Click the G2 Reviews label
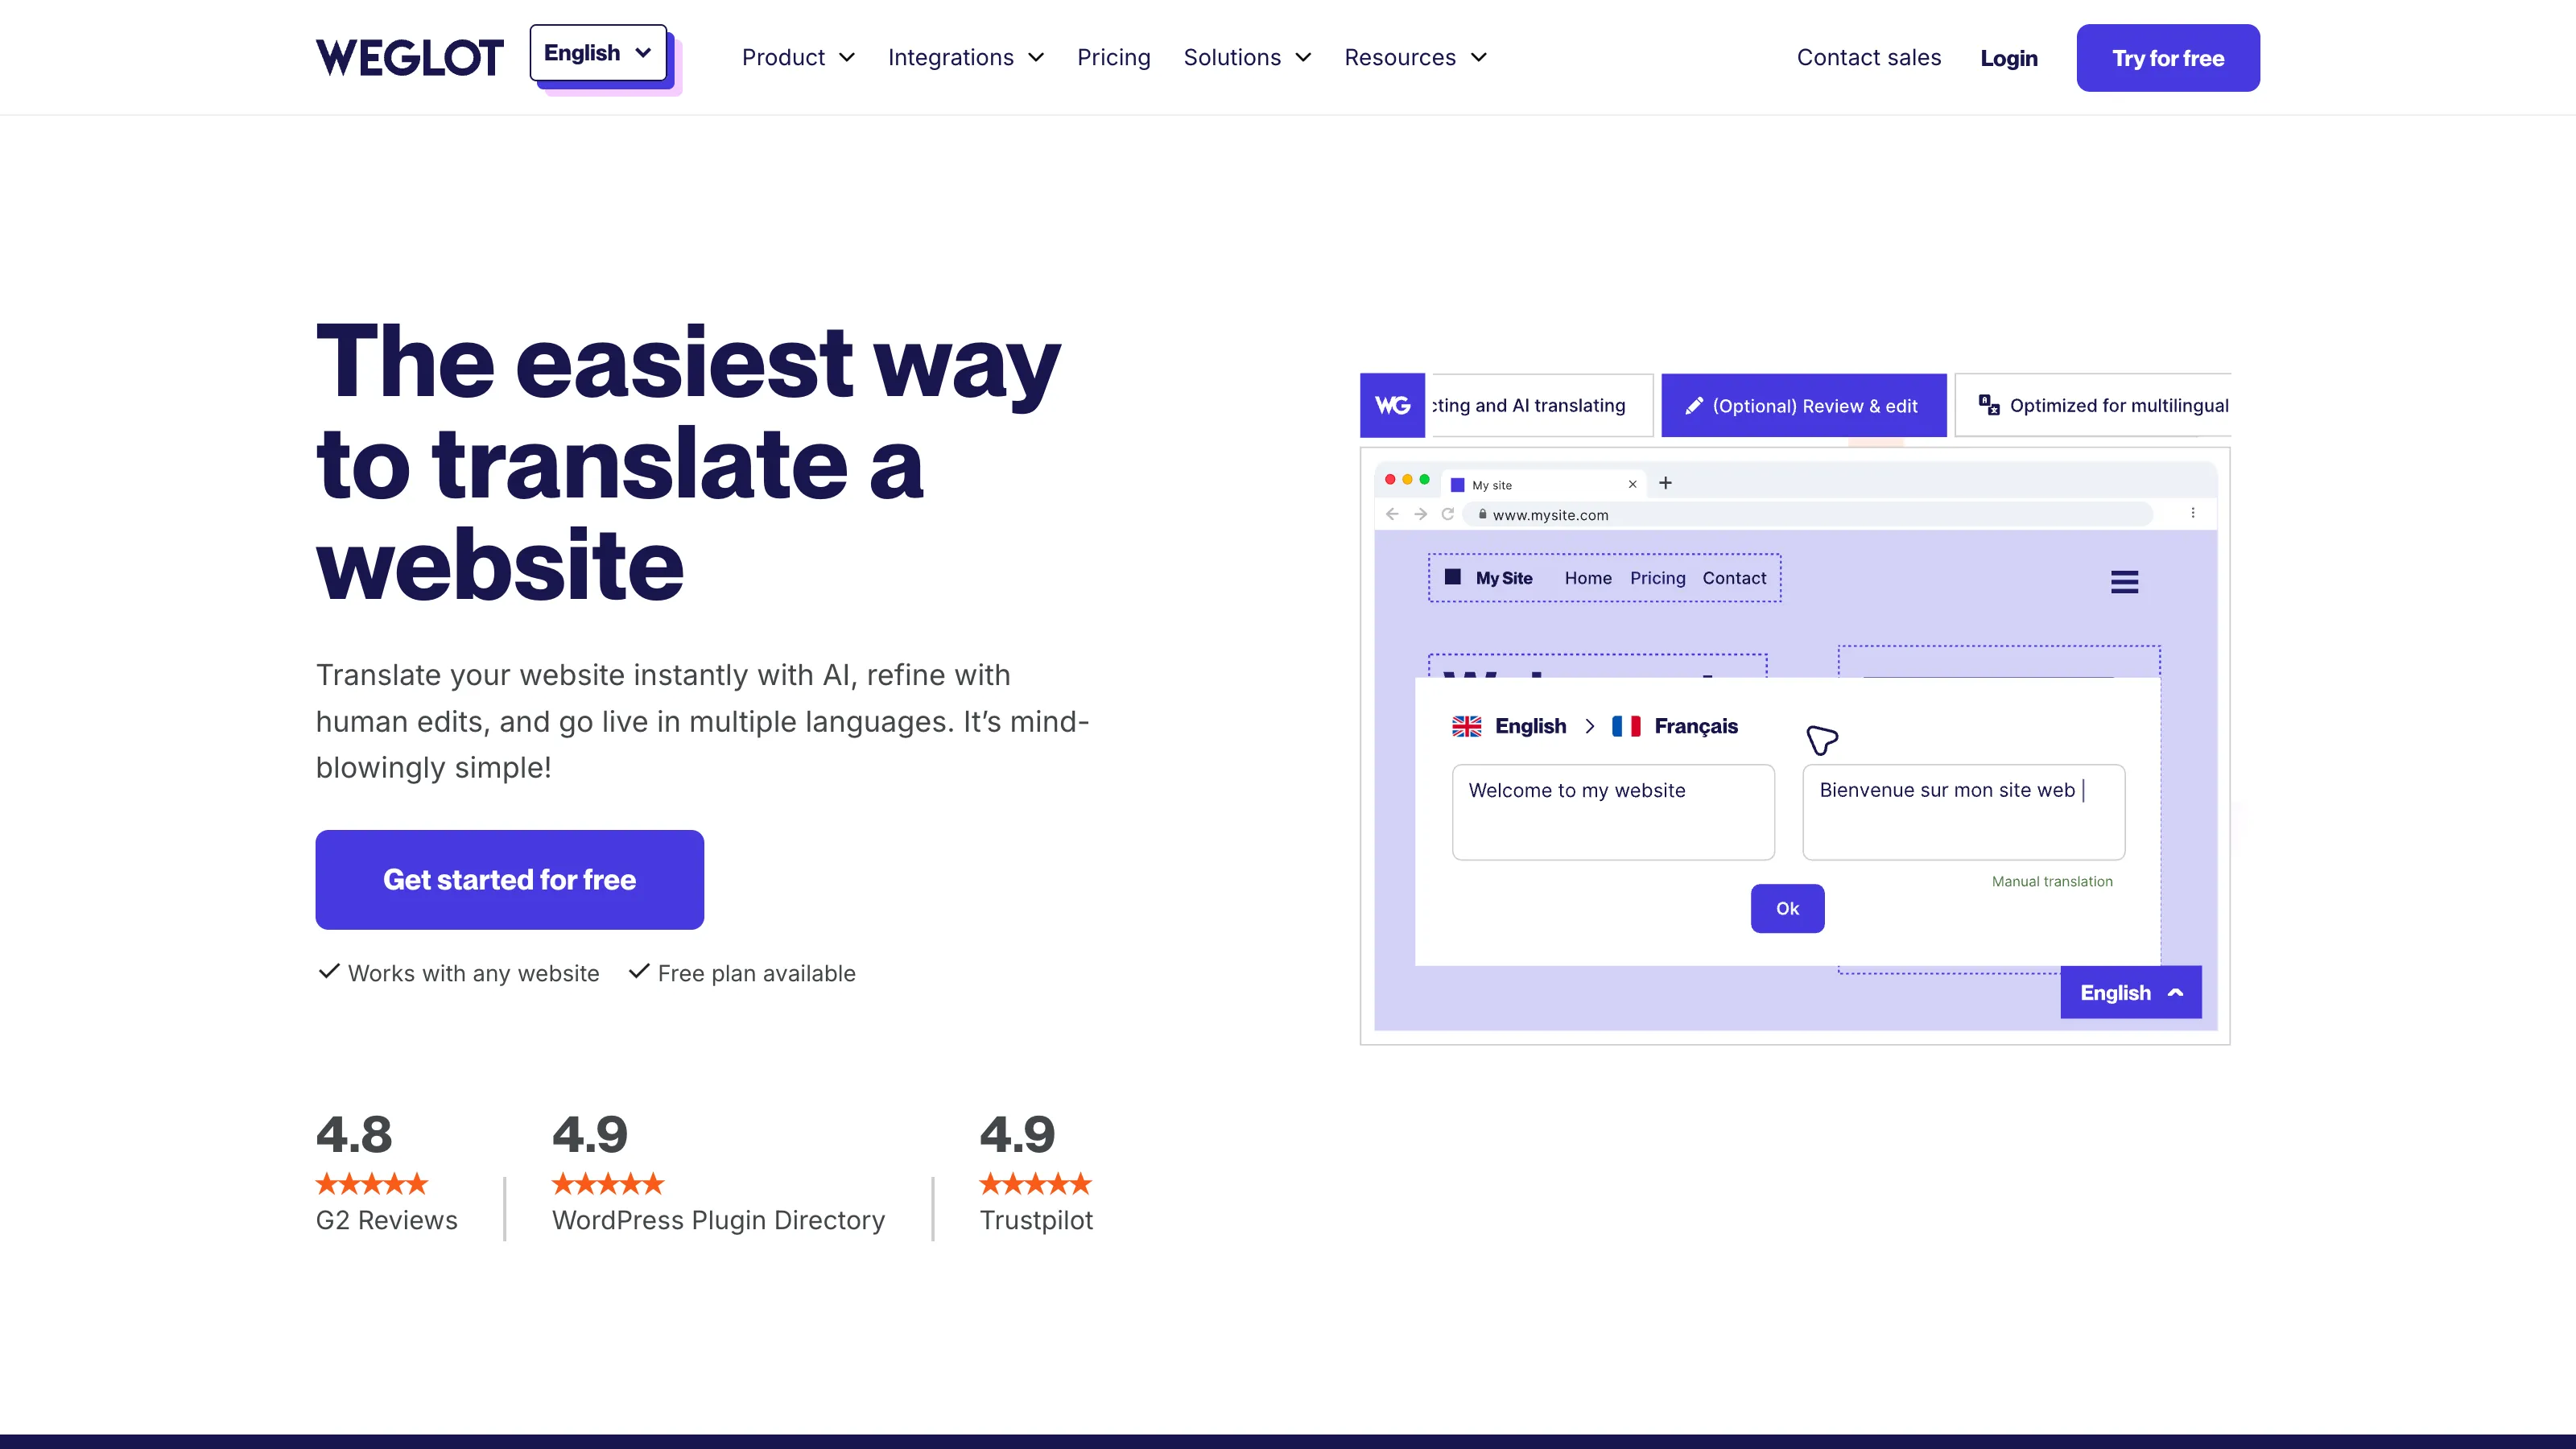The image size is (2576, 1449). [x=386, y=1220]
